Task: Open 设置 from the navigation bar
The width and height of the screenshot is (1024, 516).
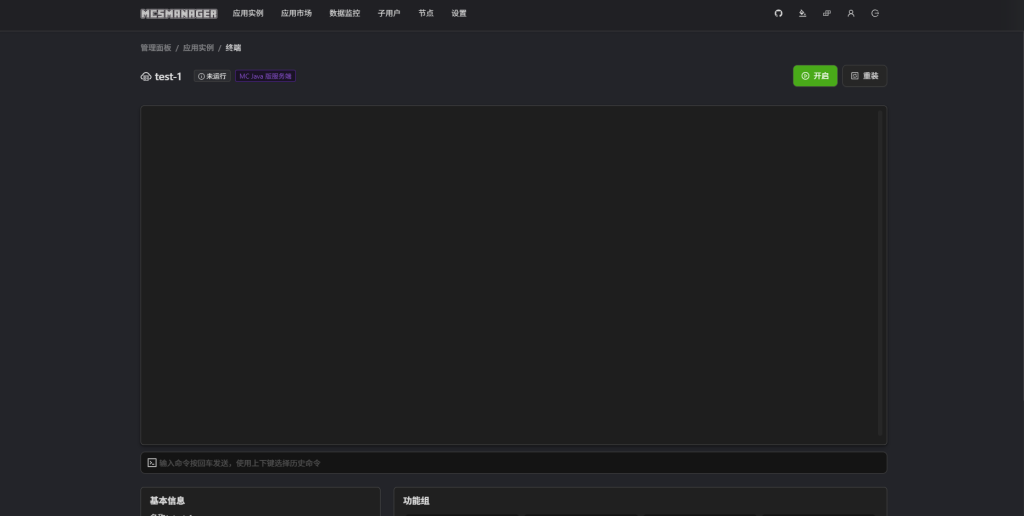Action: point(459,14)
